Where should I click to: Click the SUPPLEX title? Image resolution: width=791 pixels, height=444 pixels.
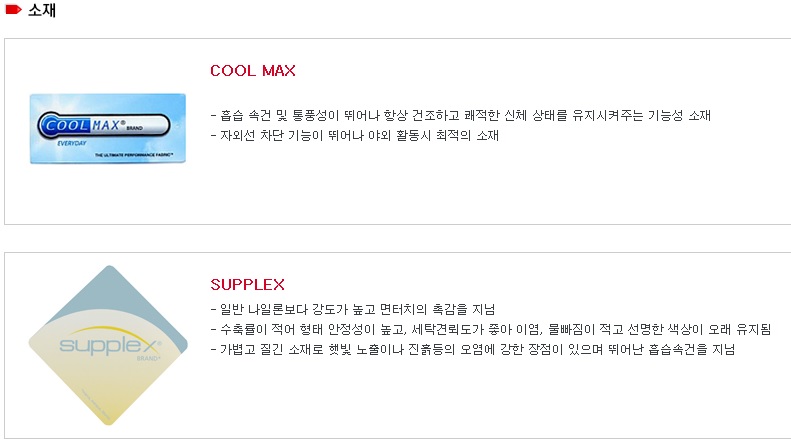pyautogui.click(x=248, y=284)
